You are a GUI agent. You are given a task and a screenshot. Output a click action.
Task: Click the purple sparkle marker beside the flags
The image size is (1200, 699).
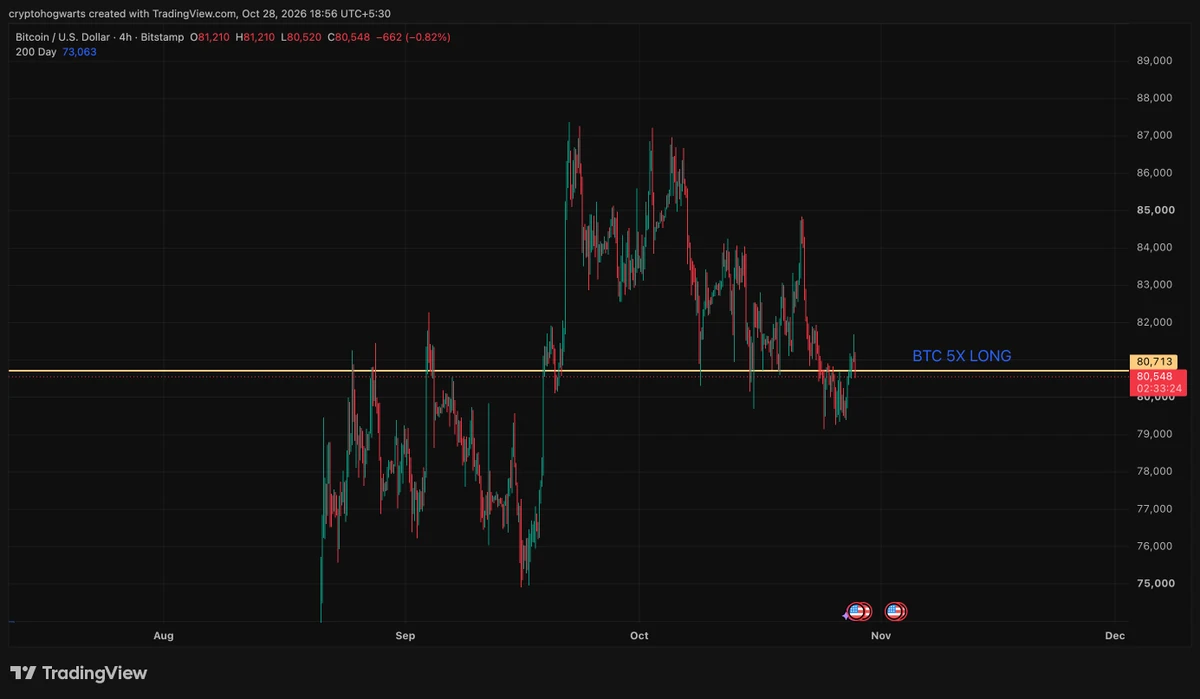pos(846,616)
